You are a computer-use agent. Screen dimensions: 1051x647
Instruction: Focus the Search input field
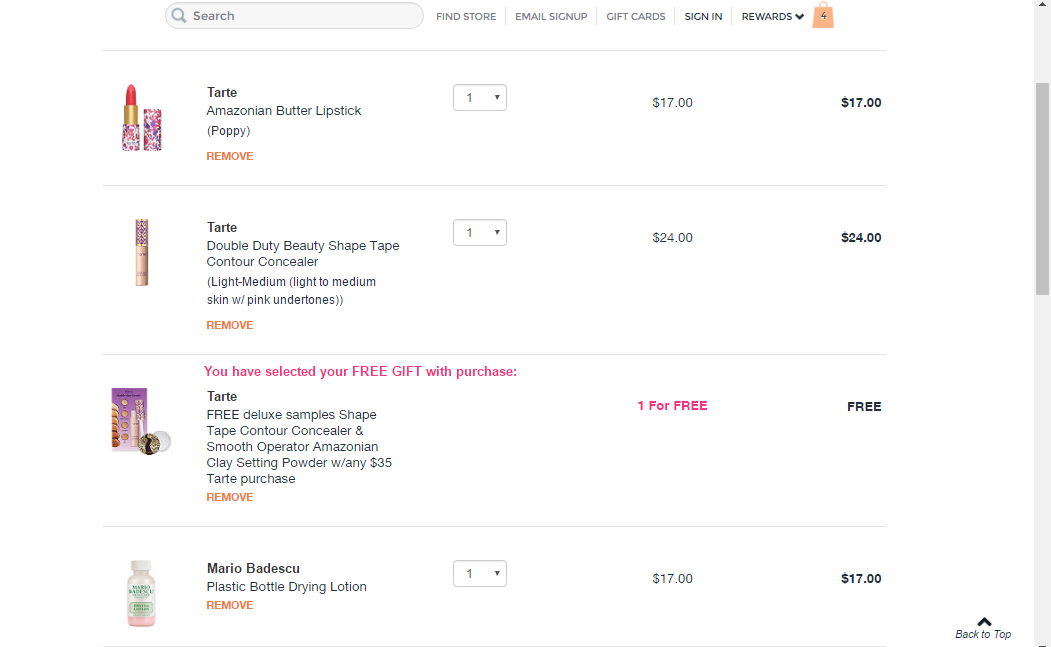[x=294, y=15]
